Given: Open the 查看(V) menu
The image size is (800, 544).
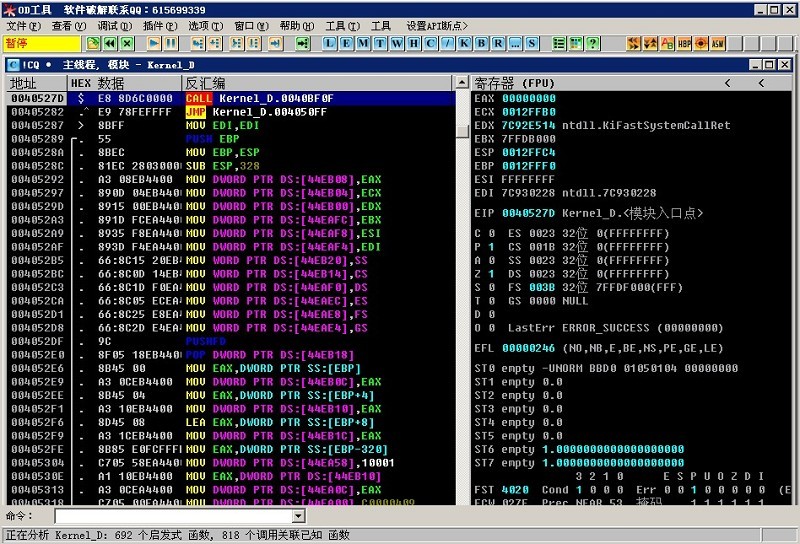Looking at the screenshot, I should click(x=69, y=26).
